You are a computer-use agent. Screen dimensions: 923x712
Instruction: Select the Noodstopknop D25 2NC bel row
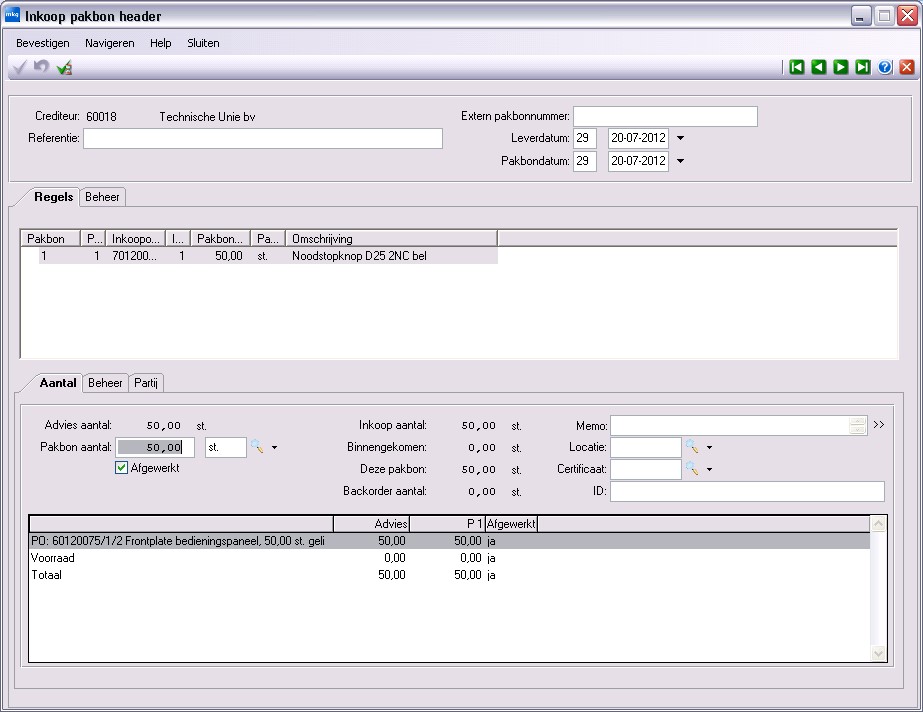tap(268, 256)
